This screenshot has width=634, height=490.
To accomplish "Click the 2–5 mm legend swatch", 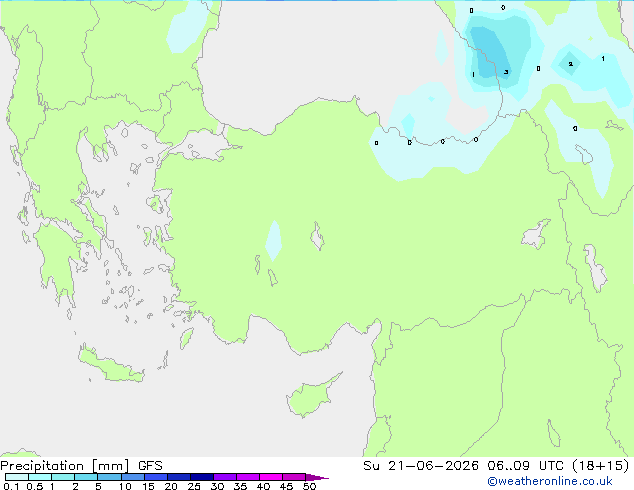I will 86,477.
